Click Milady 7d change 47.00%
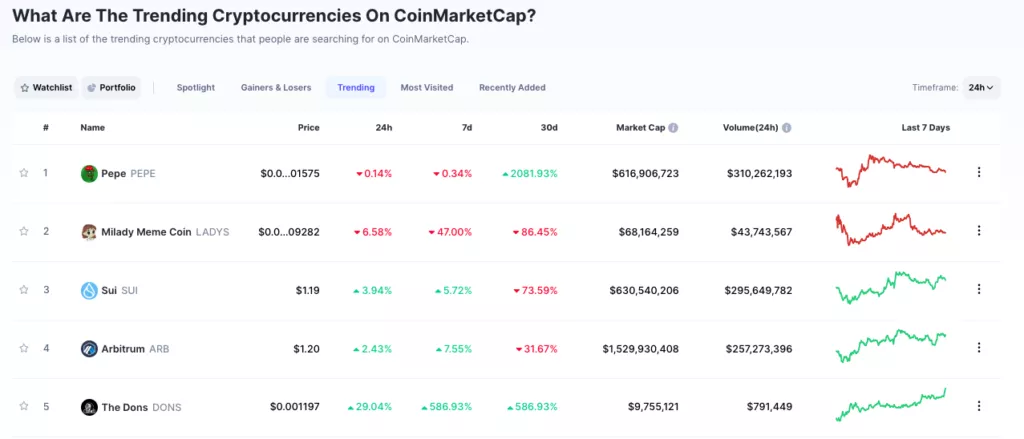 (x=451, y=232)
